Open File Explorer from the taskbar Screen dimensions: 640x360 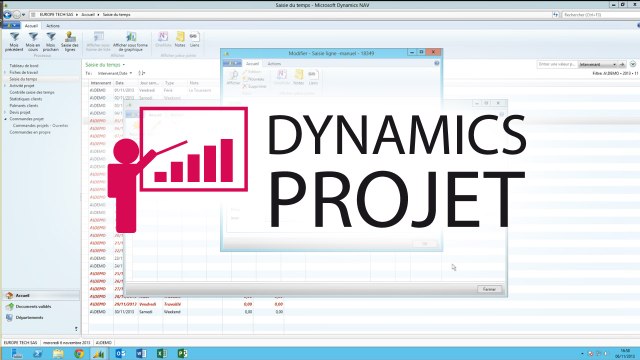click(x=58, y=353)
